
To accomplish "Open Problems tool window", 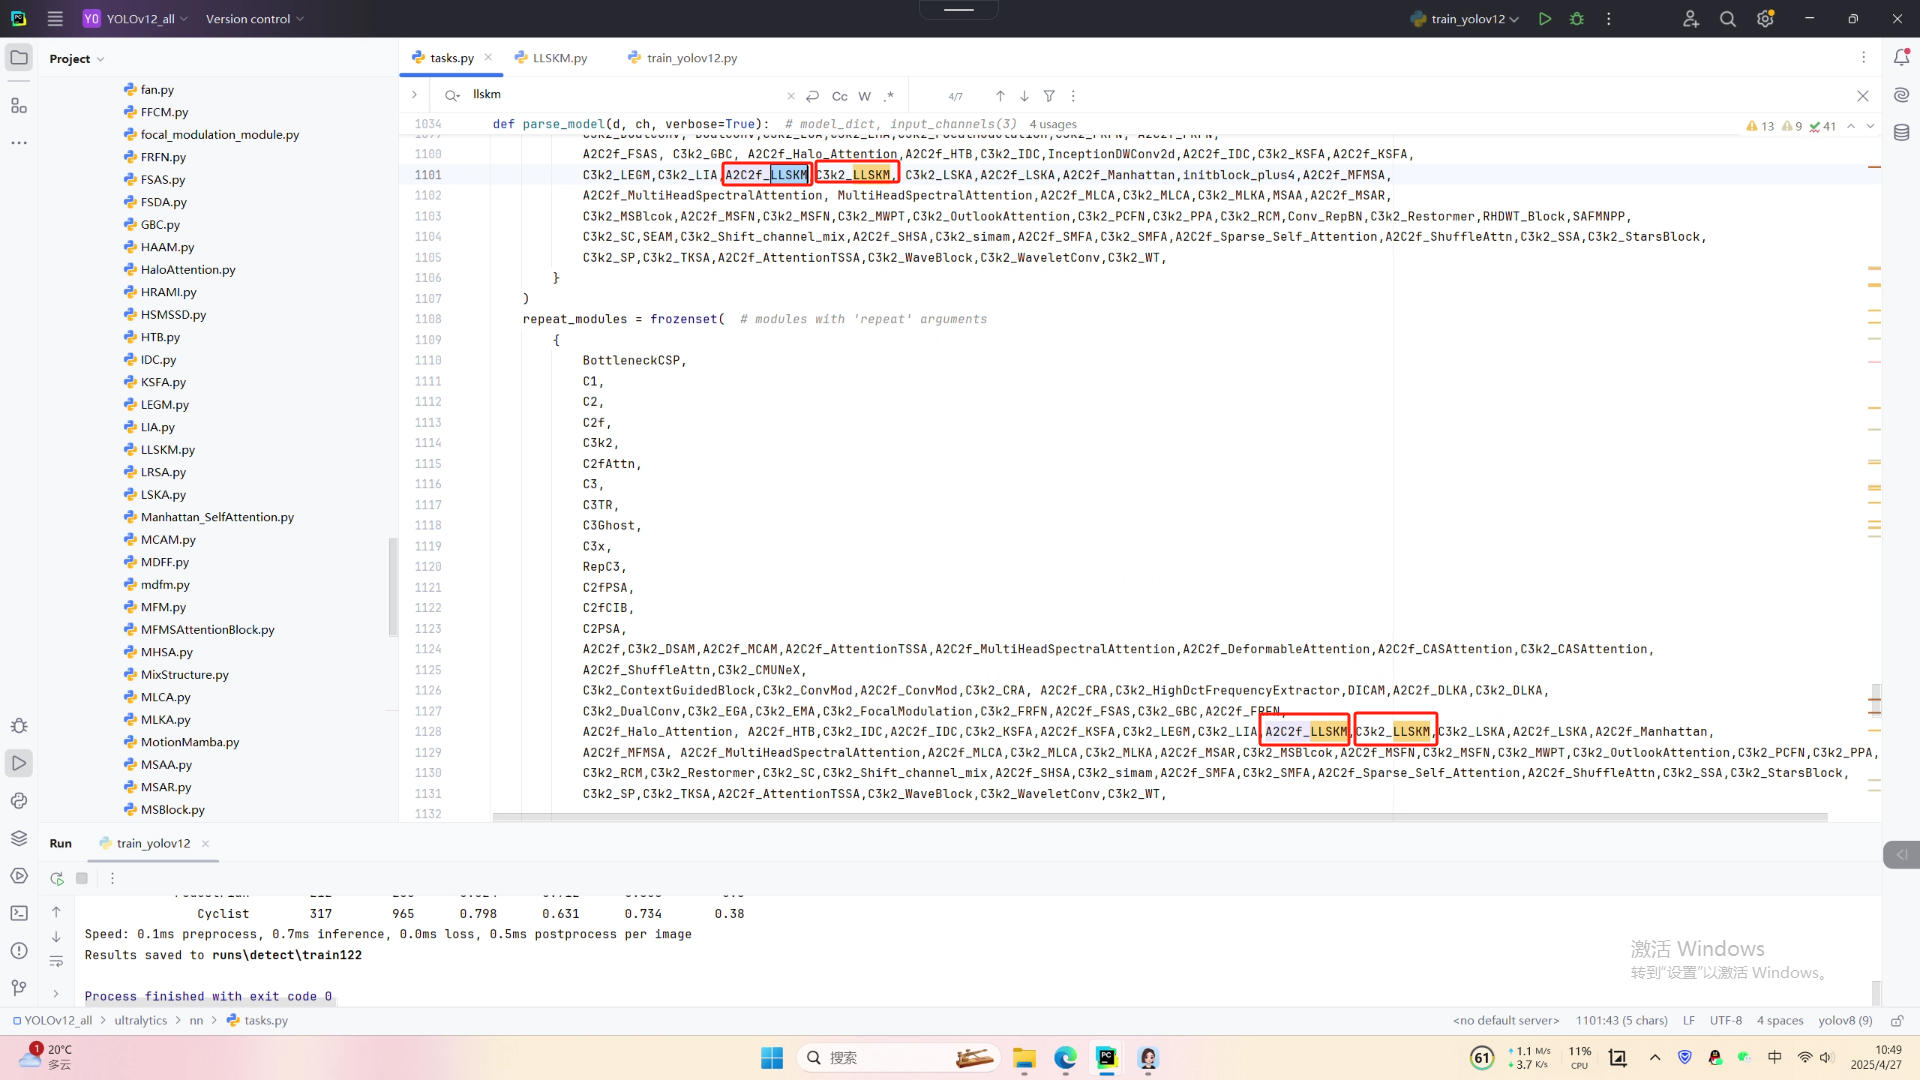I will point(19,950).
